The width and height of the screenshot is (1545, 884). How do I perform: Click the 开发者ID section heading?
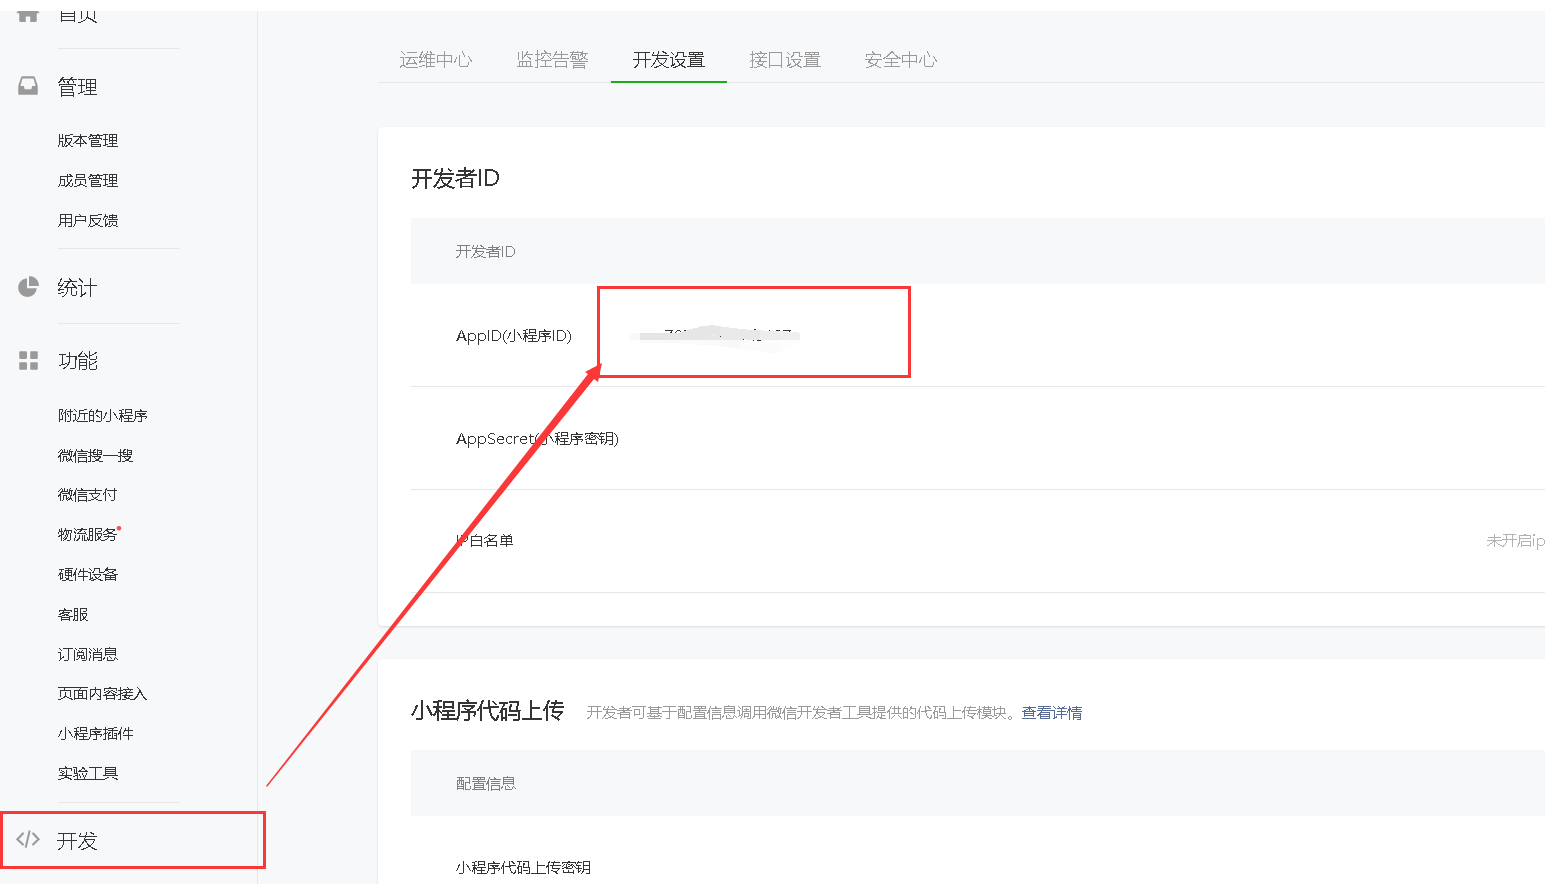click(x=455, y=179)
